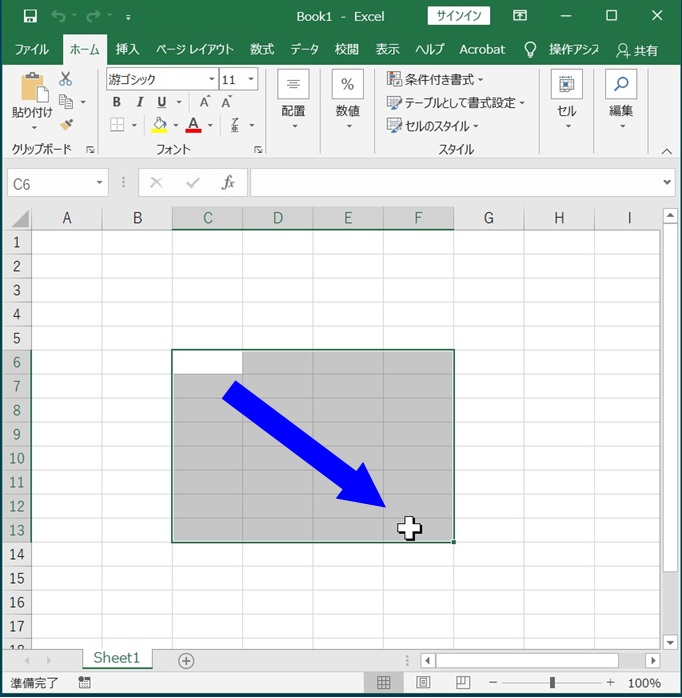
Task: Switch to the 校閲 tab
Action: pos(346,49)
